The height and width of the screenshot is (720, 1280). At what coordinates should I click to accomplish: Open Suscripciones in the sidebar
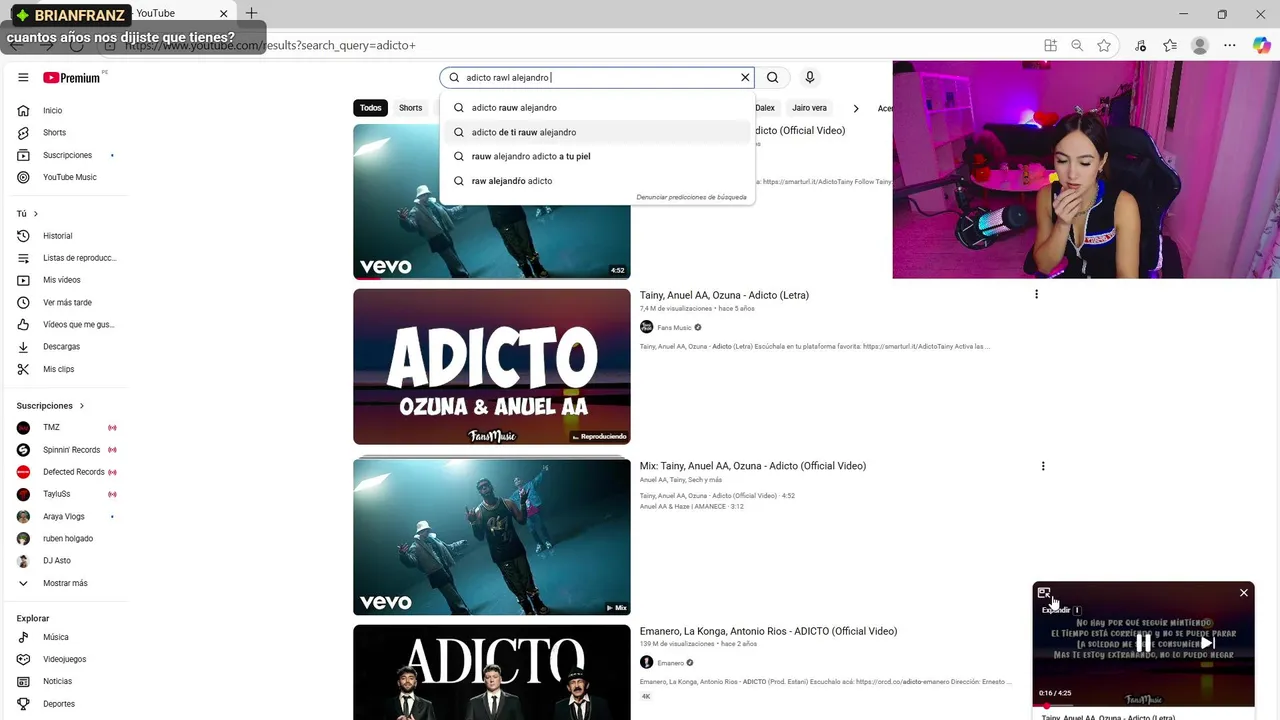64,155
